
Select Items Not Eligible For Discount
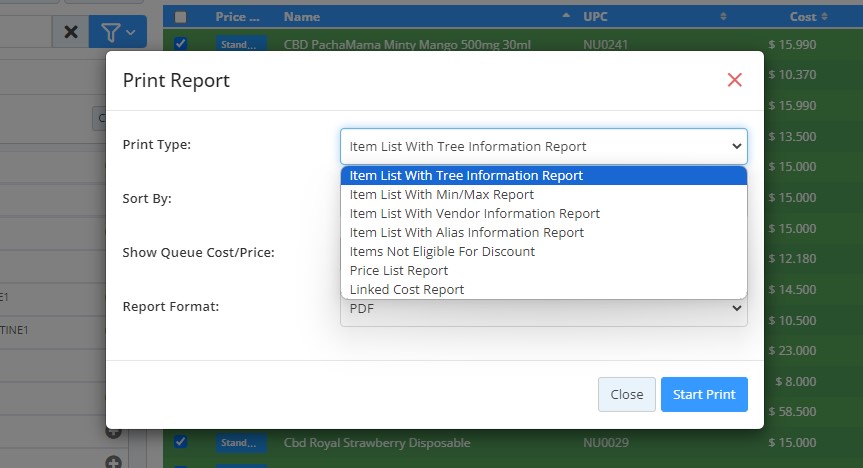[x=544, y=252]
